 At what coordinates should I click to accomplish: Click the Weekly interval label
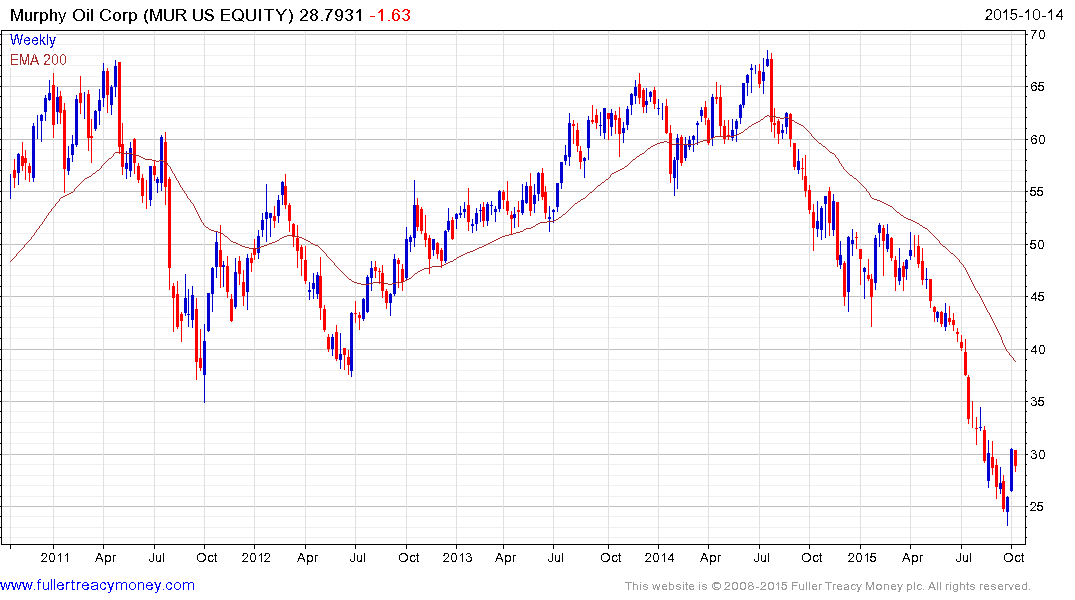[32, 40]
